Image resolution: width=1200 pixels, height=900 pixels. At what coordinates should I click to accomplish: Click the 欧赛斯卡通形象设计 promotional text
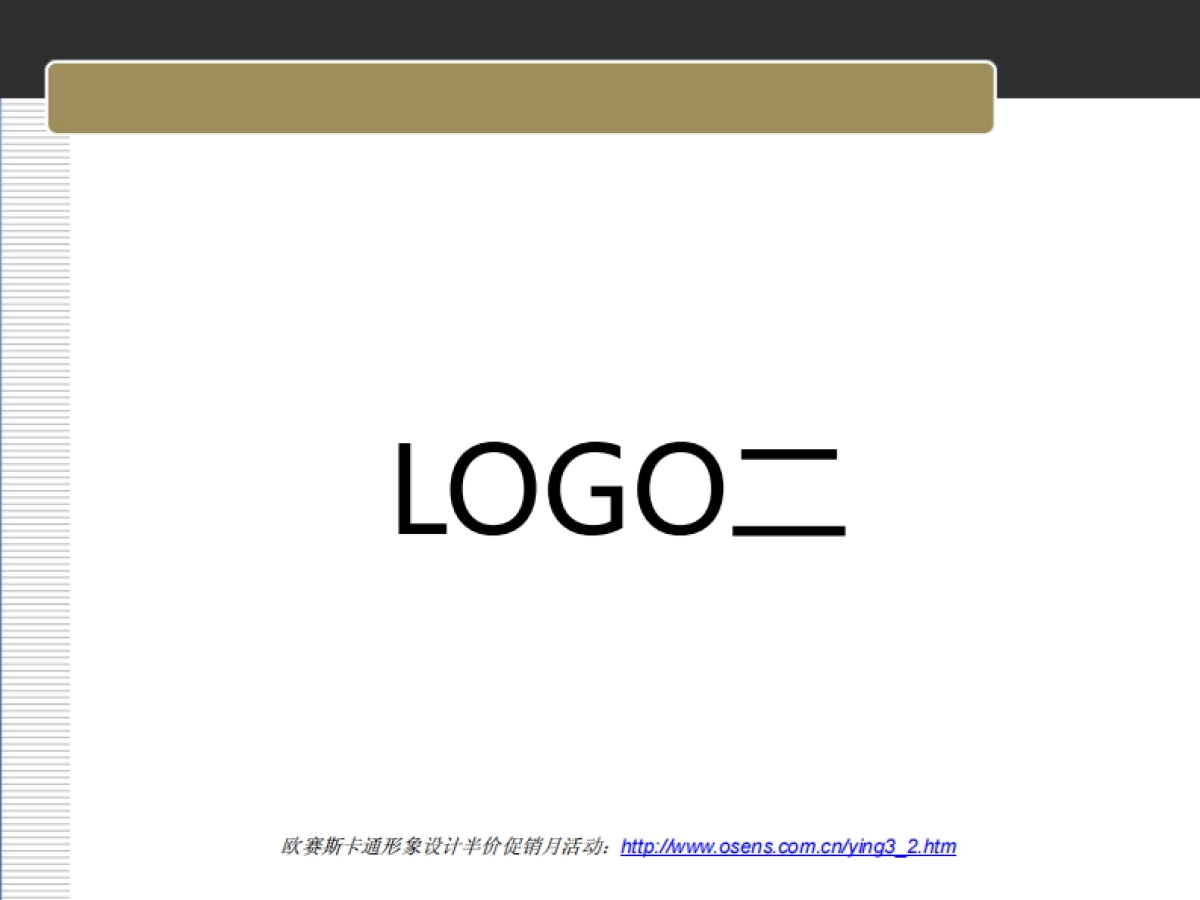(x=440, y=845)
